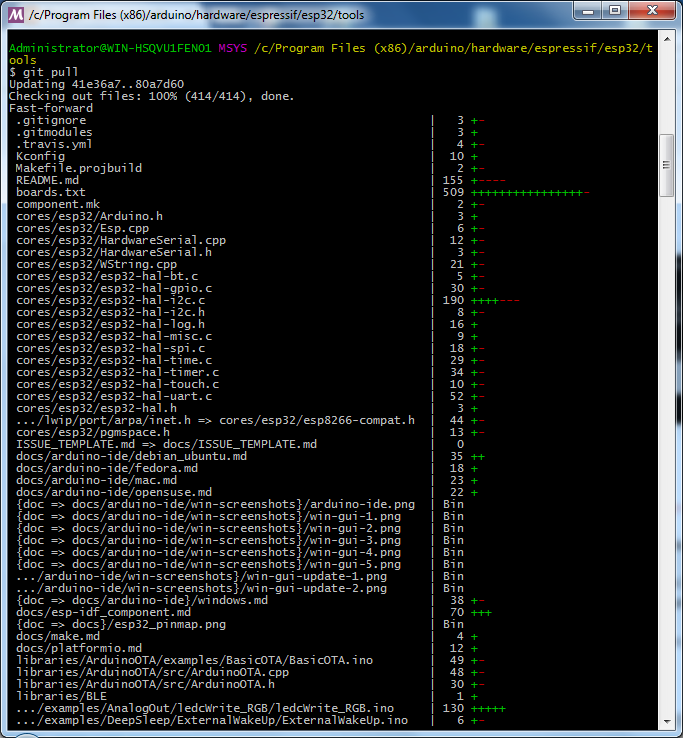Click 'cores/esp32/HardwareSerial.cpp' entry
Viewport: 683px width, 738px height.
[121, 241]
